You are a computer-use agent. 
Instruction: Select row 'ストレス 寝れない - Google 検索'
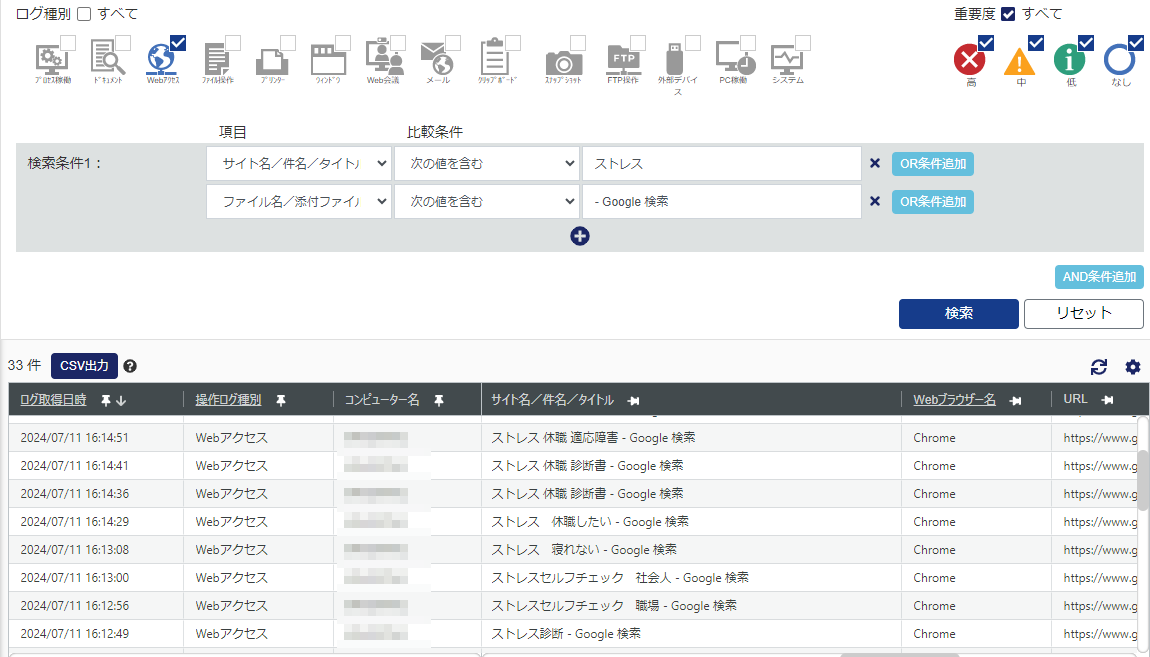pyautogui.click(x=573, y=550)
